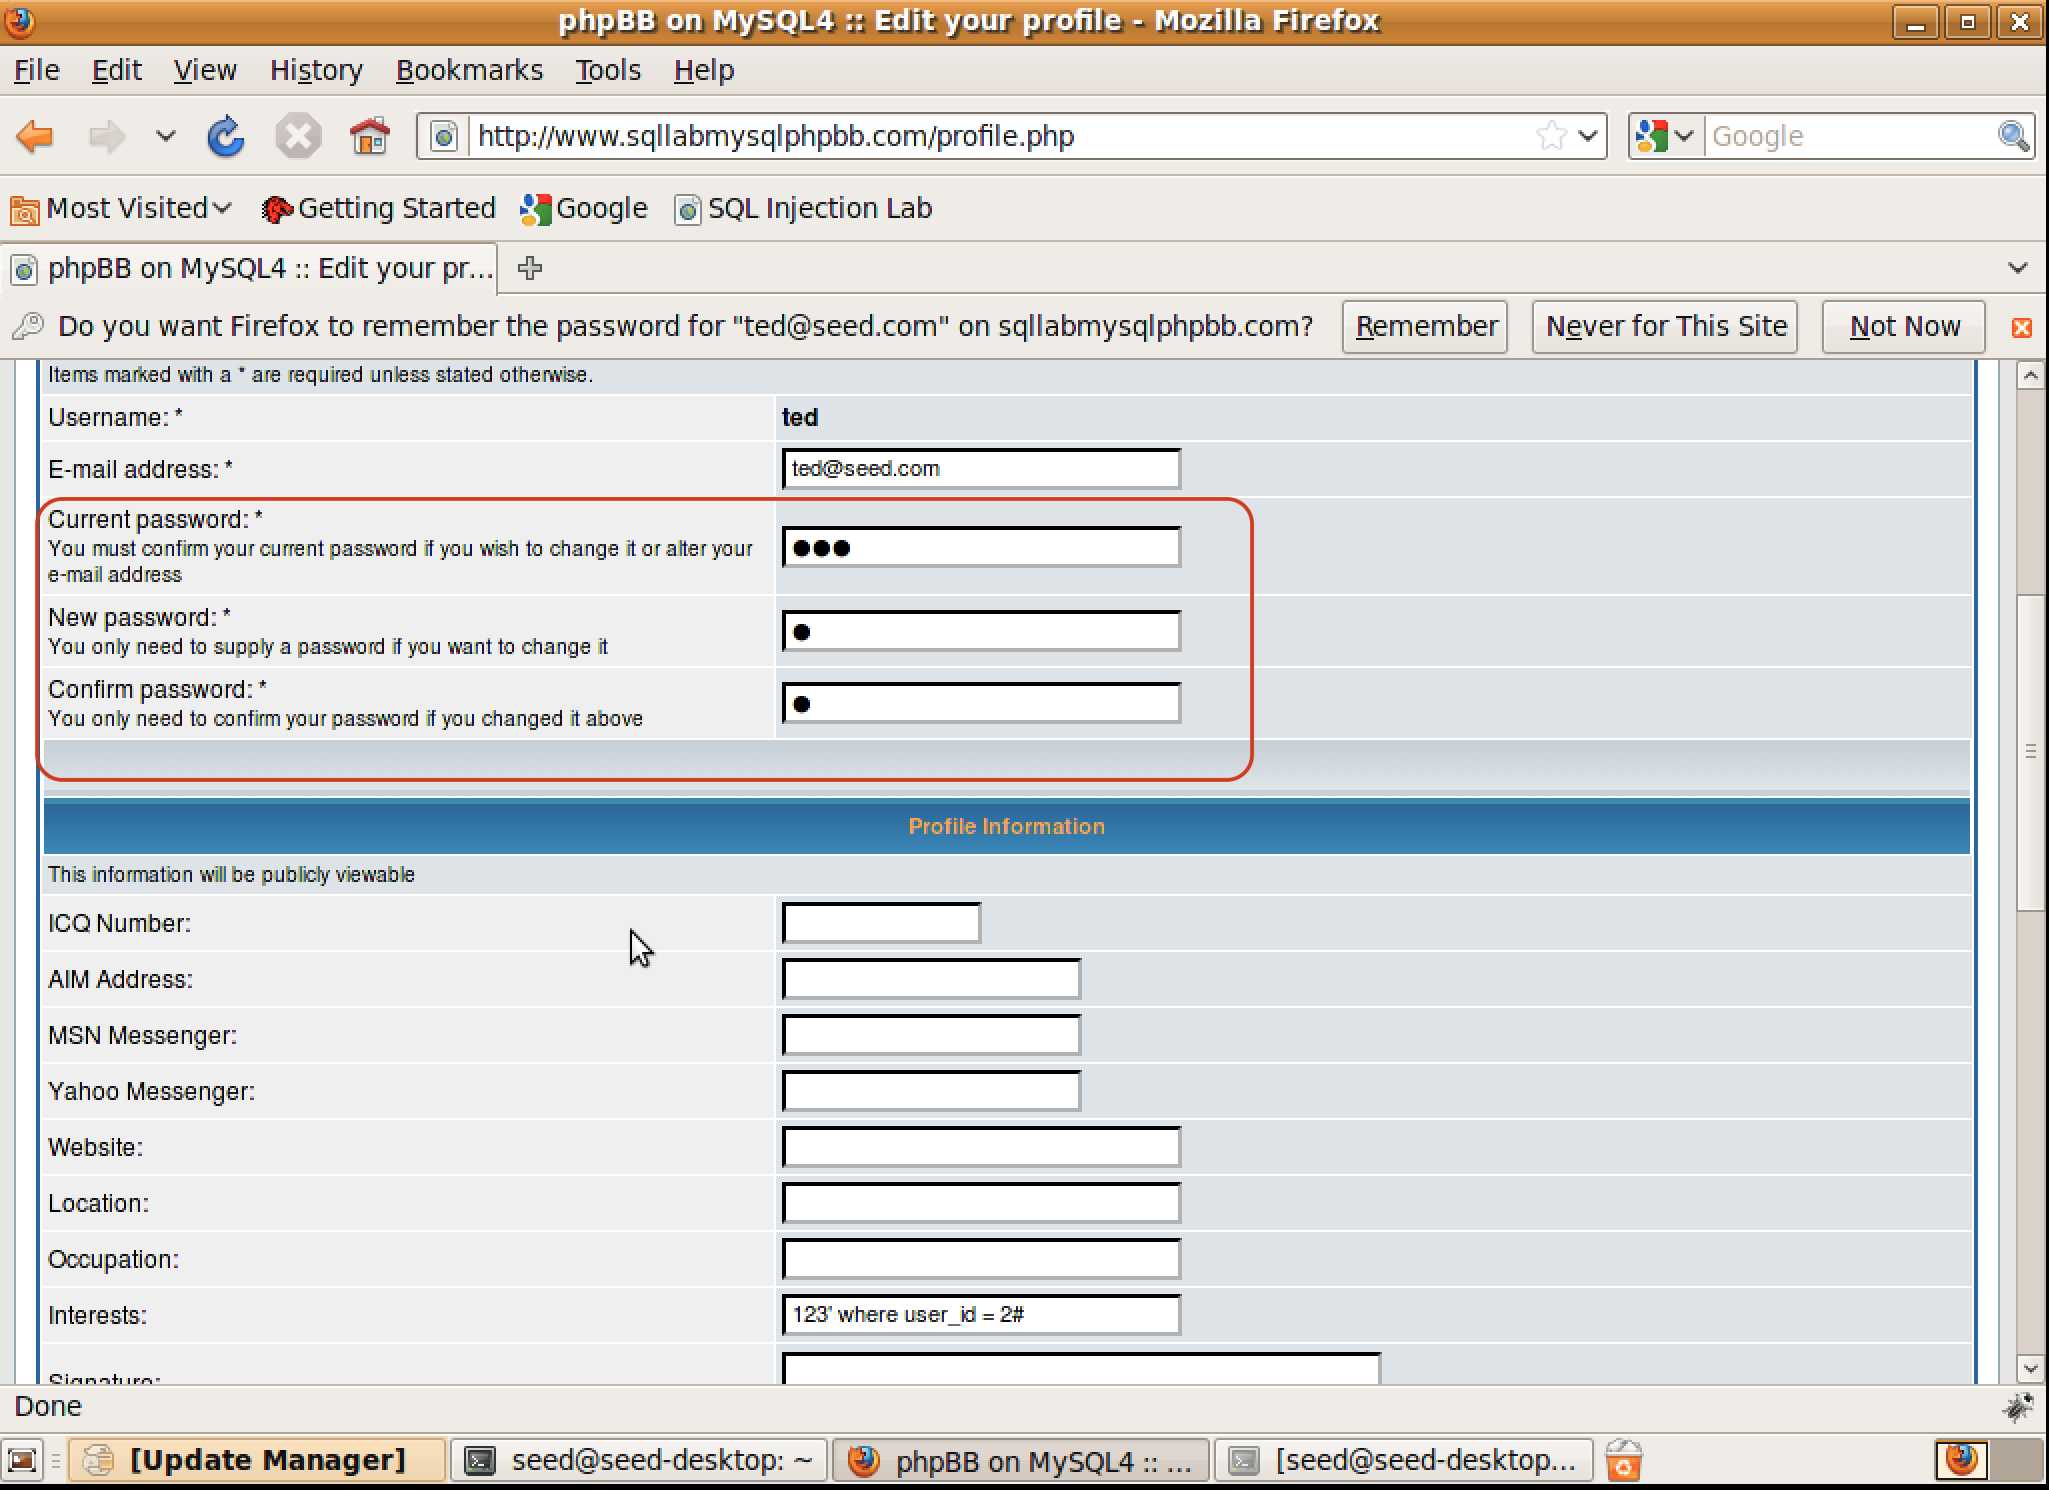Image resolution: width=2049 pixels, height=1490 pixels.
Task: Click the AIM Address field
Action: [x=931, y=979]
